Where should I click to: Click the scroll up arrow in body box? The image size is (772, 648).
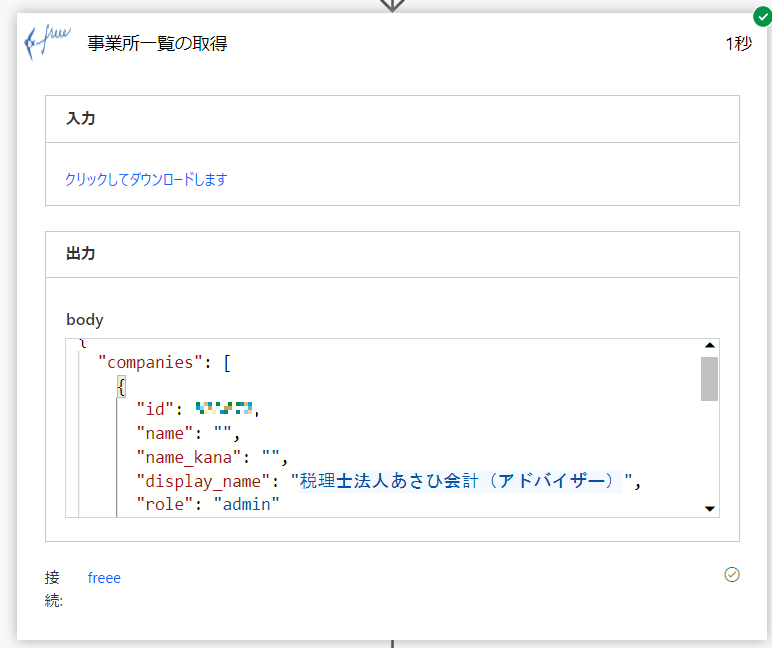click(709, 345)
